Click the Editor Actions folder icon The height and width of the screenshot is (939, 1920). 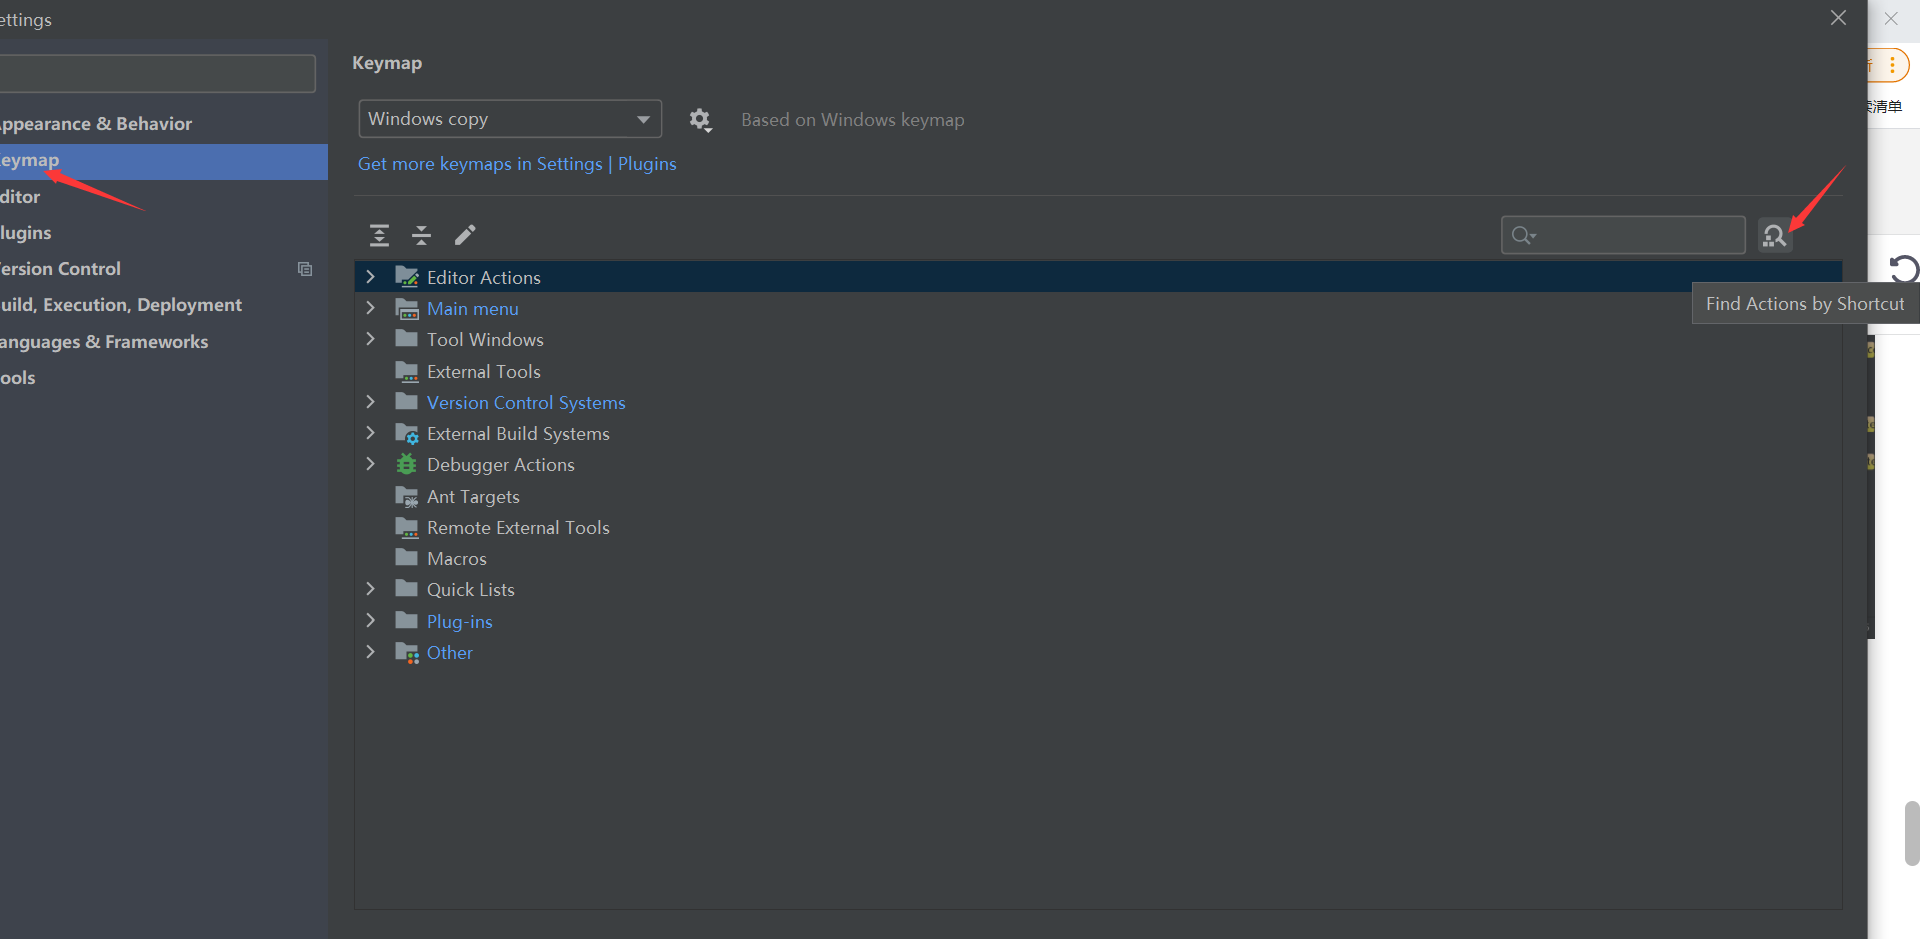pyautogui.click(x=406, y=277)
